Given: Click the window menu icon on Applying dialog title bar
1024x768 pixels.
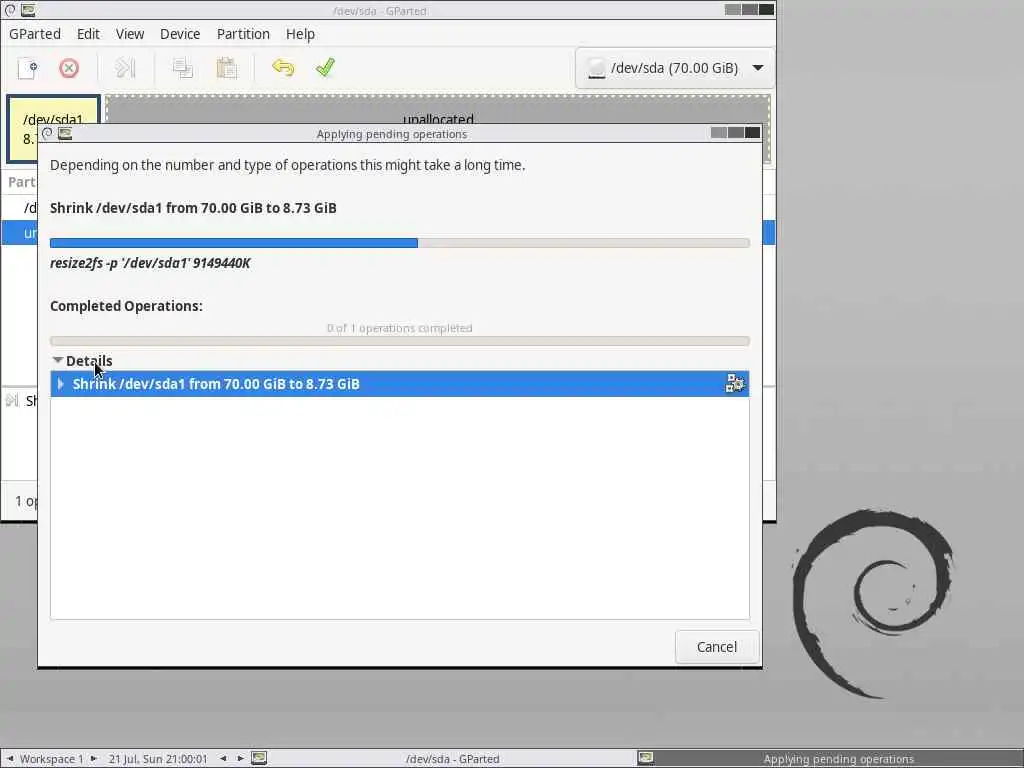Looking at the screenshot, I should click(46, 133).
